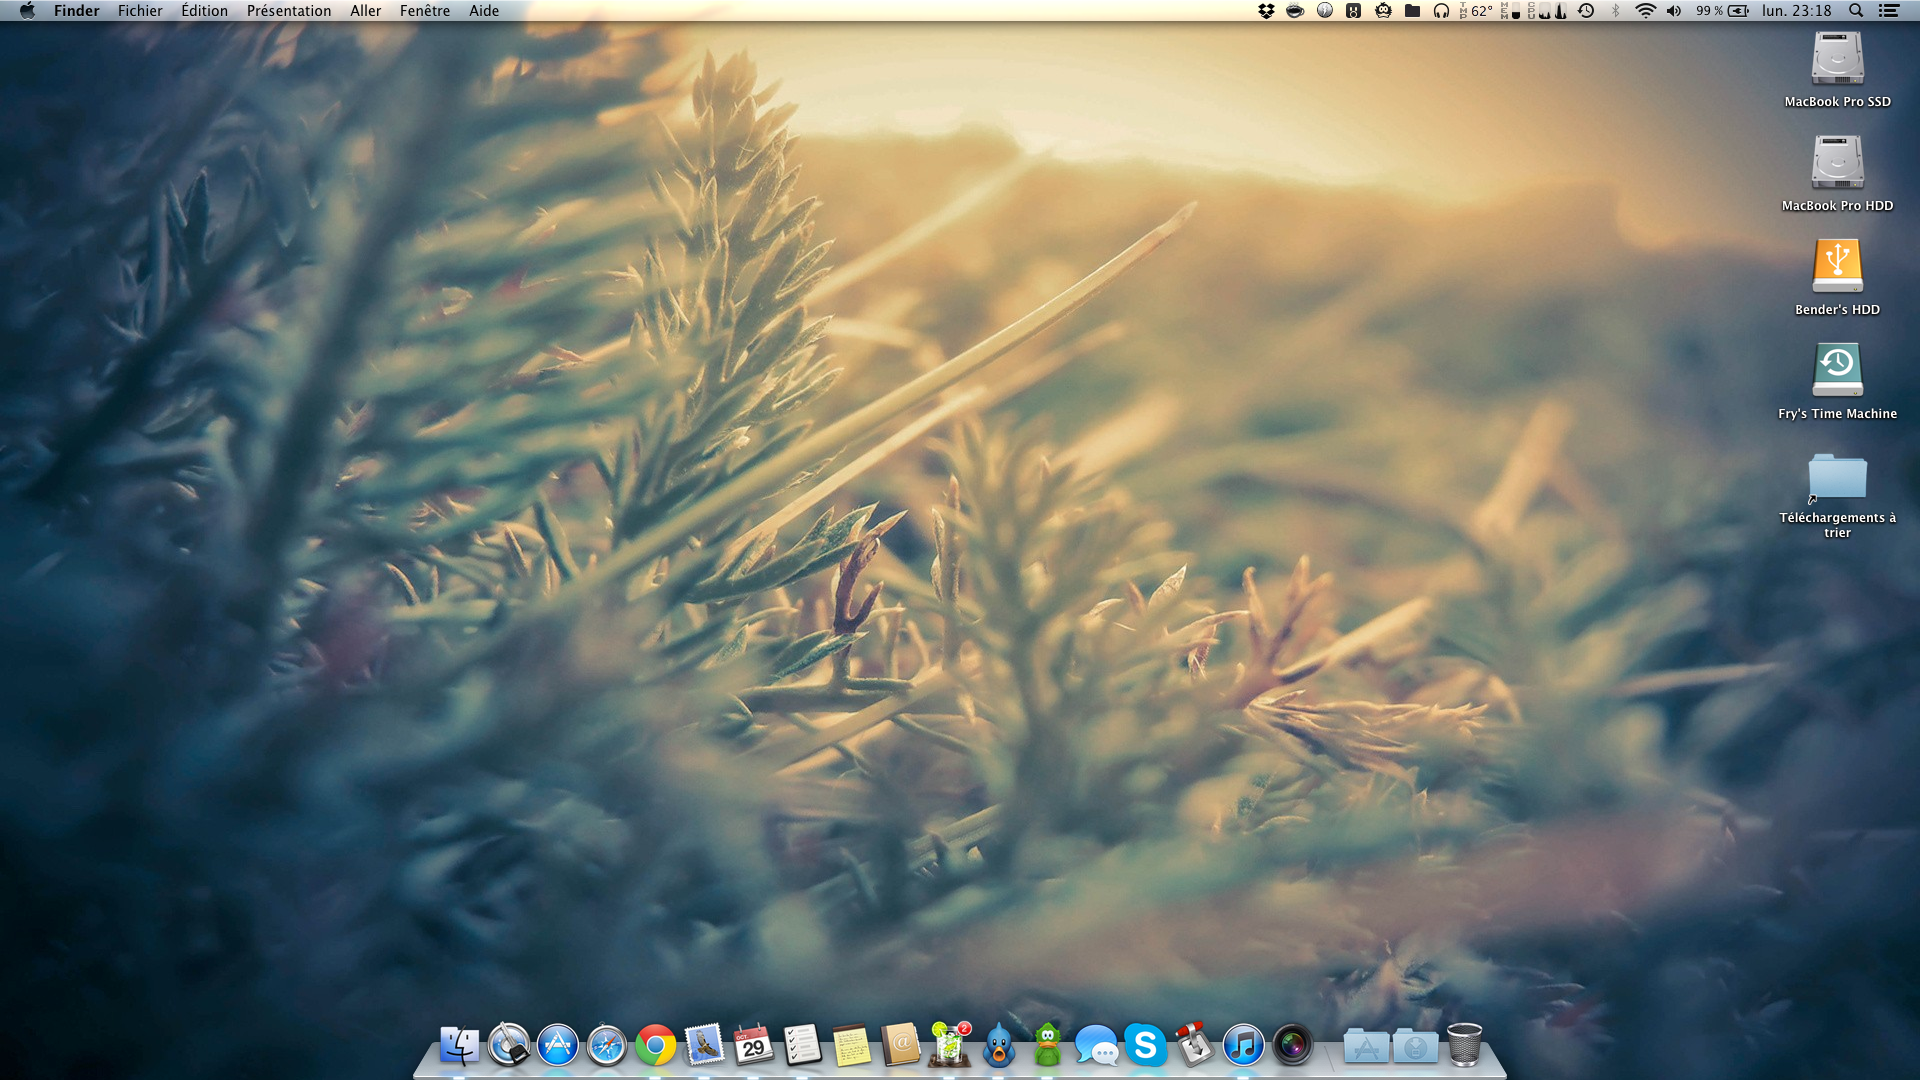Toggle Bluetooth status menu icon
Image resolution: width=1920 pixels, height=1080 pixels.
[x=1616, y=11]
